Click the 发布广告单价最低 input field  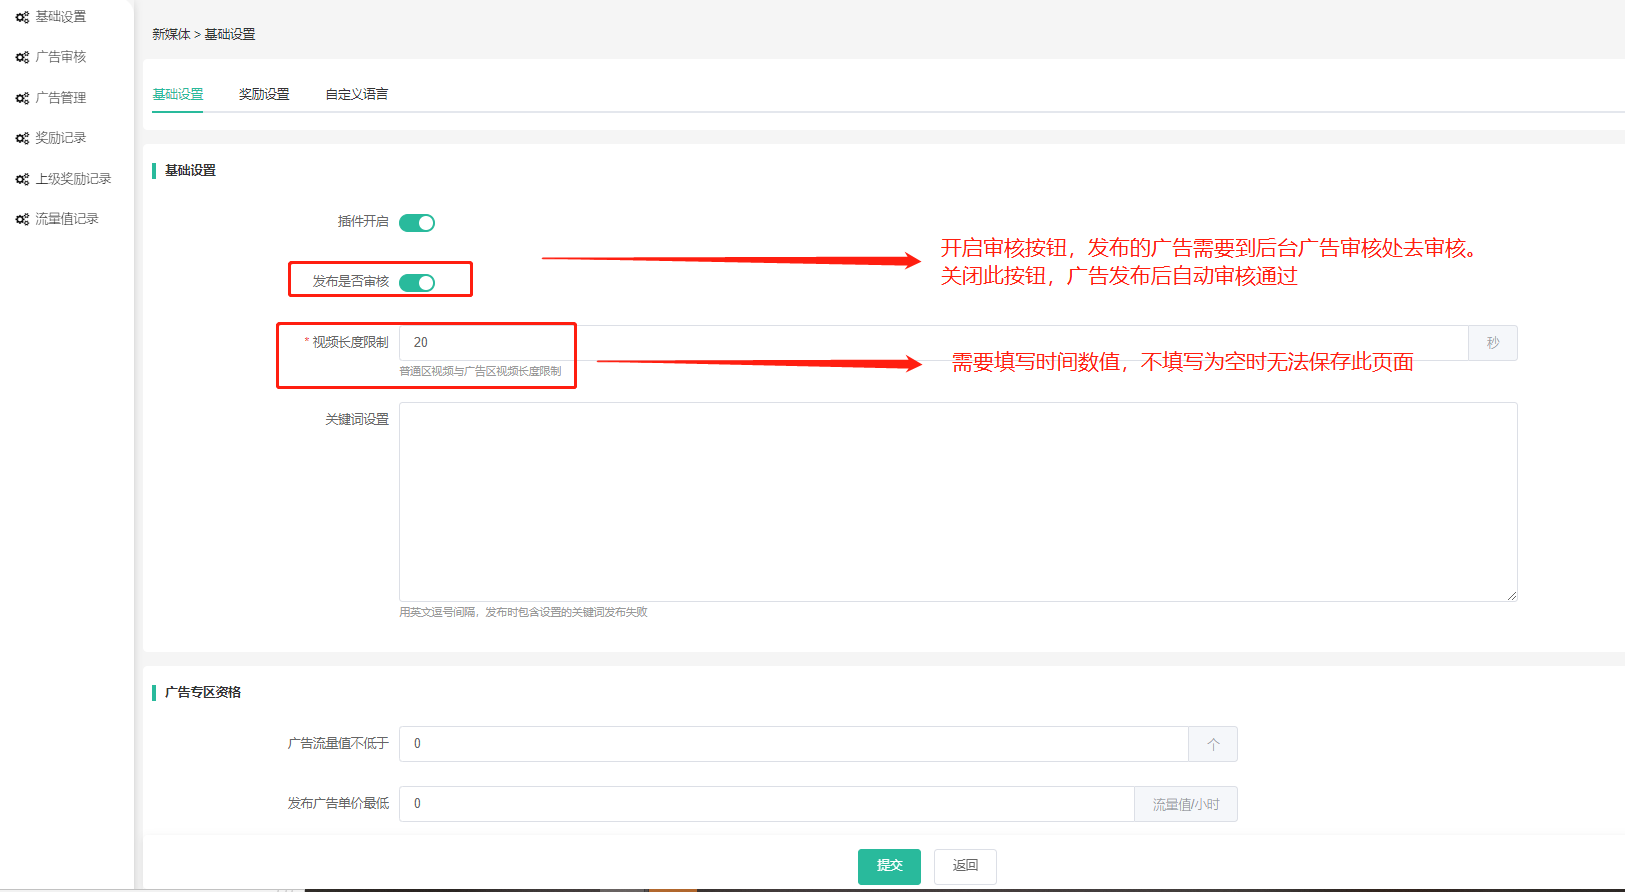tap(766, 804)
